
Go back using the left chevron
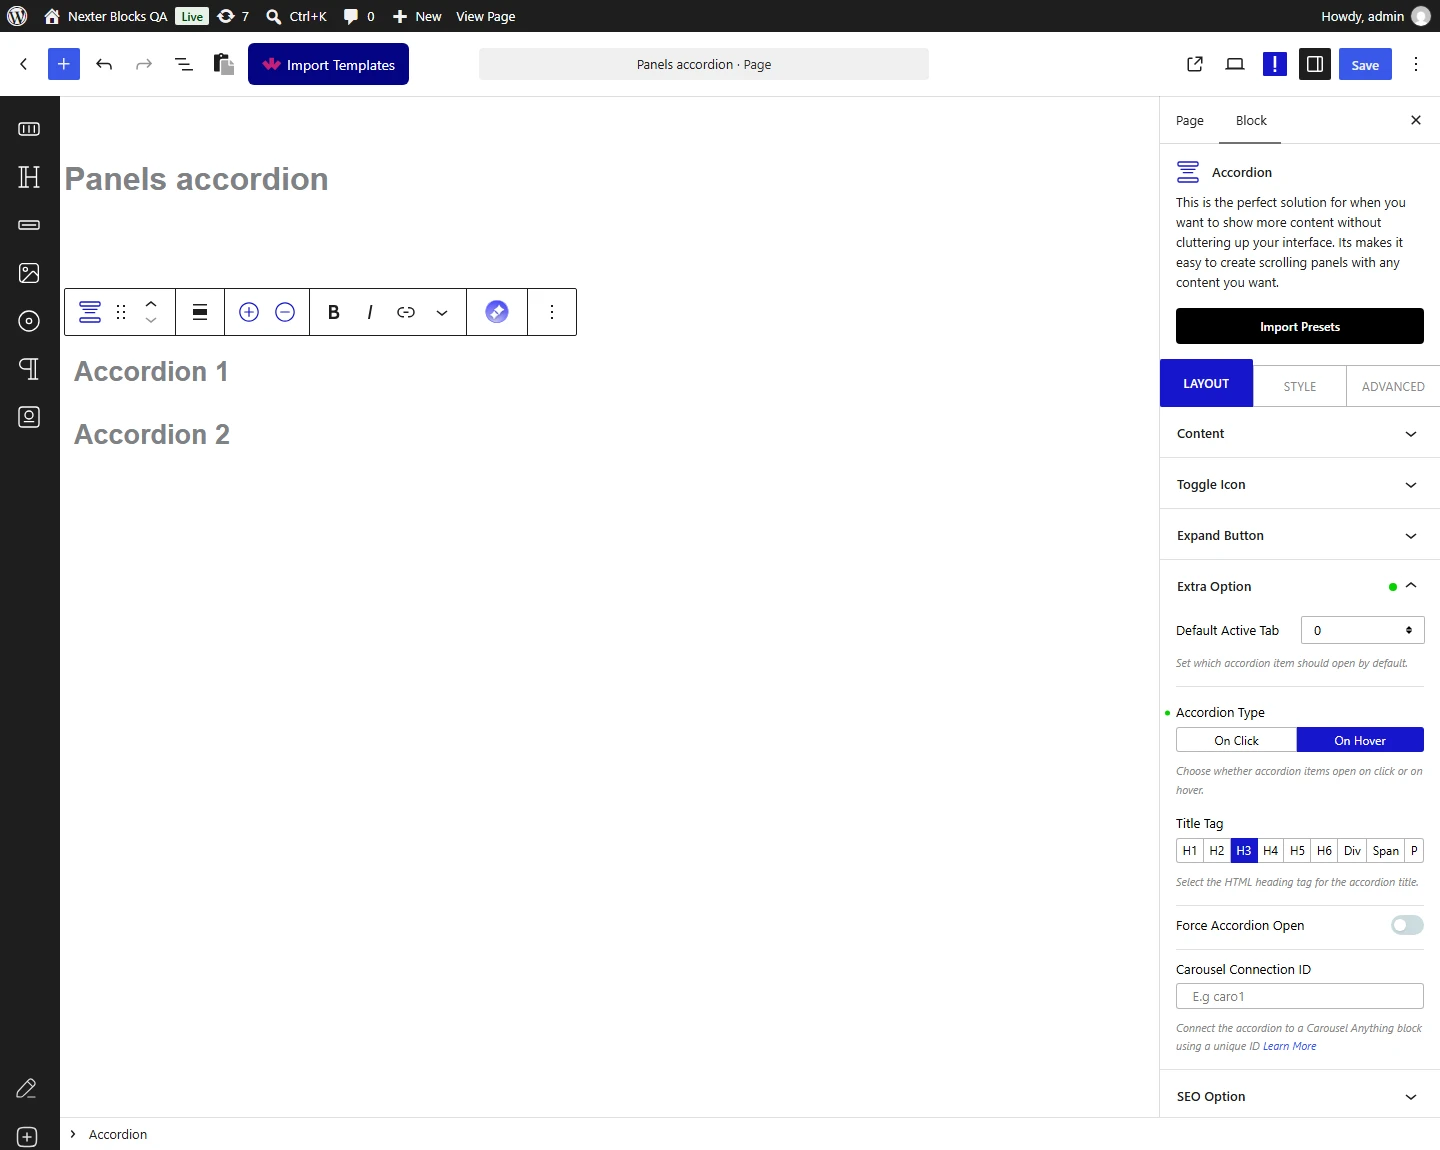(24, 64)
